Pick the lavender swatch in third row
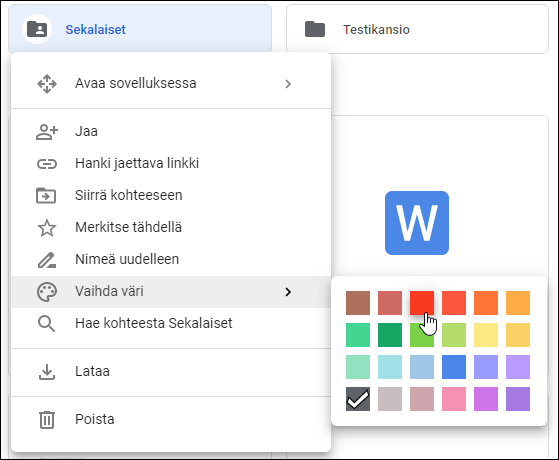The height and width of the screenshot is (460, 559). pos(518,367)
